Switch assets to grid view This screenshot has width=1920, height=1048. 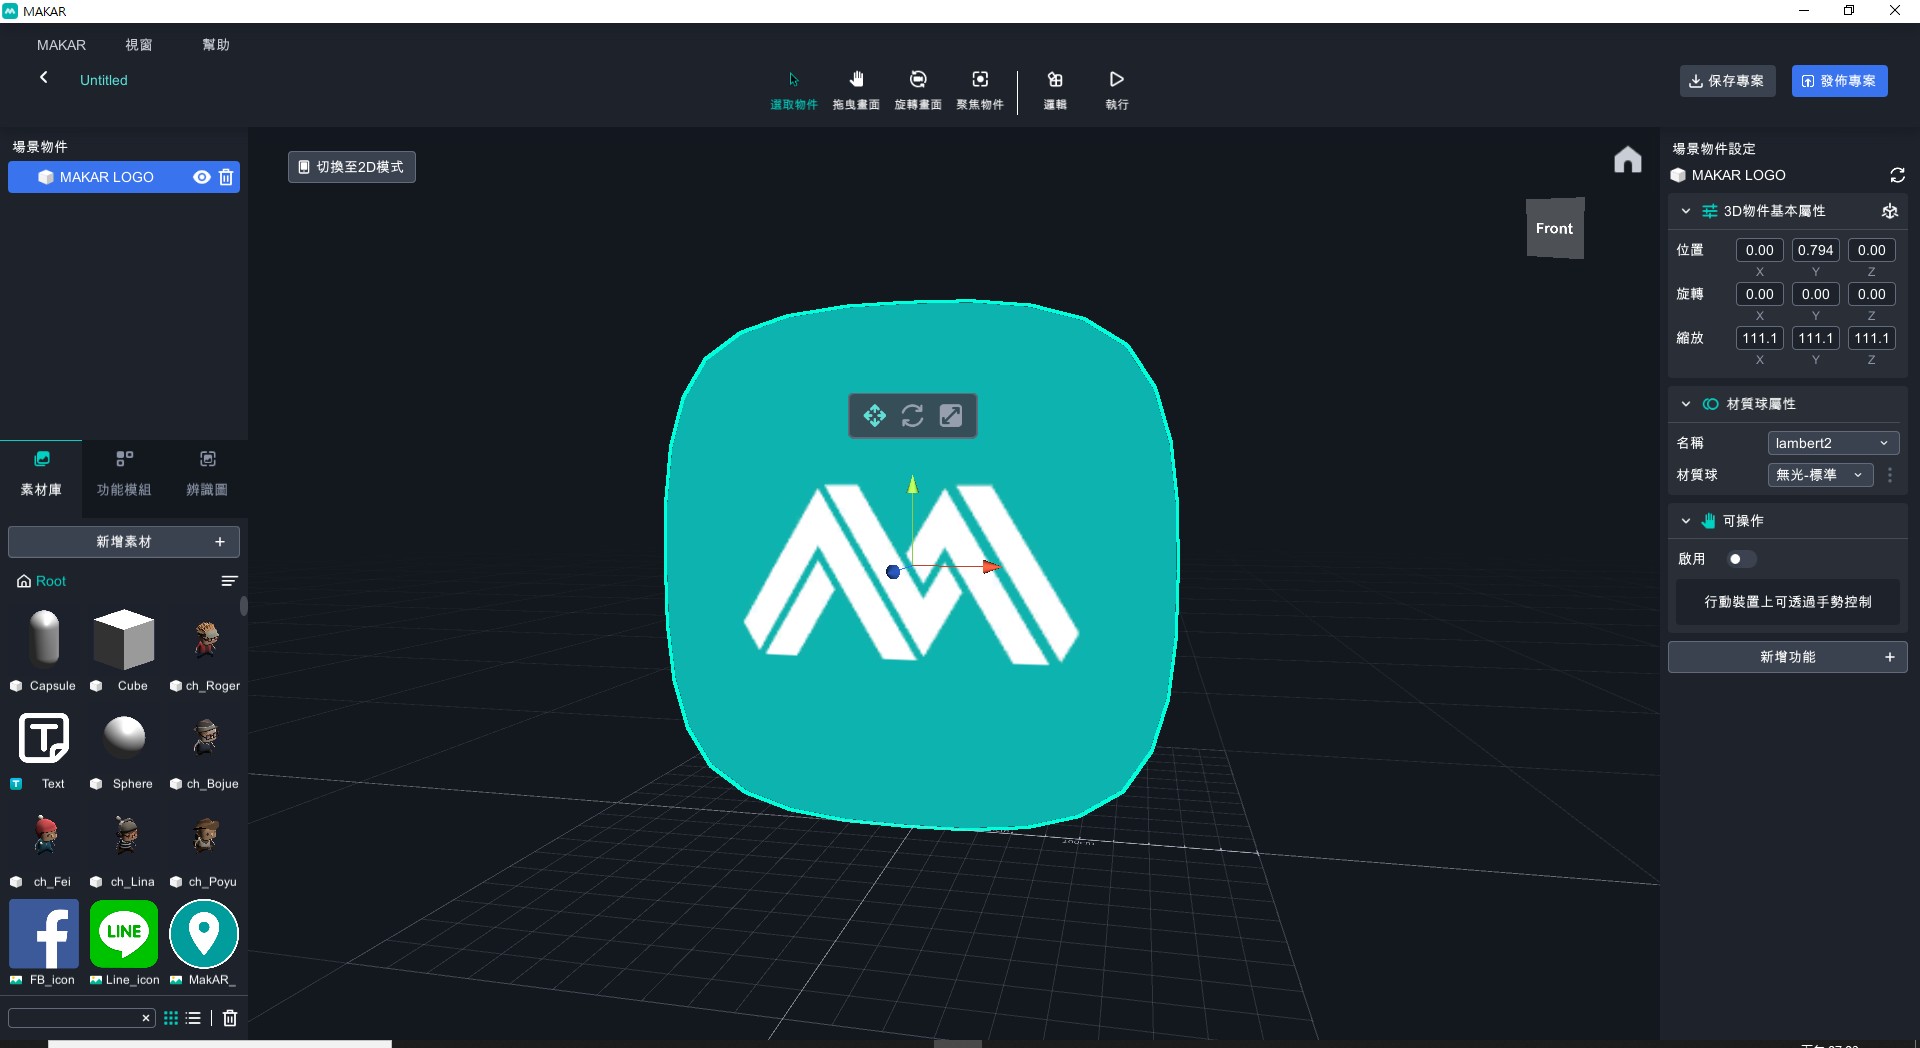coord(171,1018)
